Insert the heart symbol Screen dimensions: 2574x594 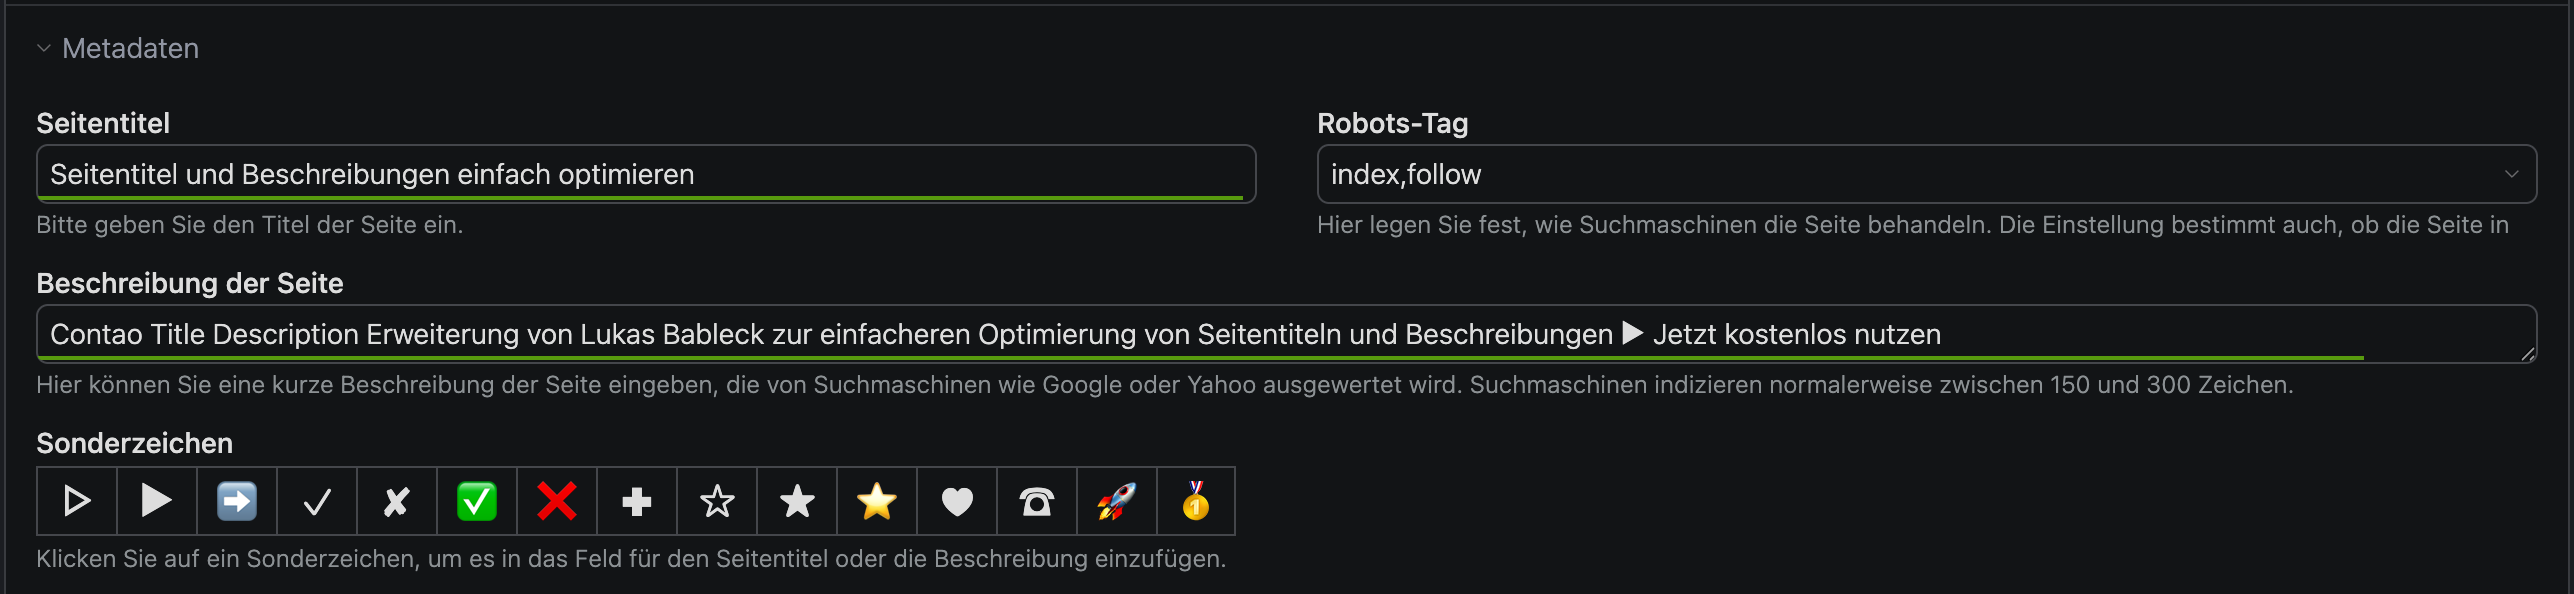(x=957, y=501)
